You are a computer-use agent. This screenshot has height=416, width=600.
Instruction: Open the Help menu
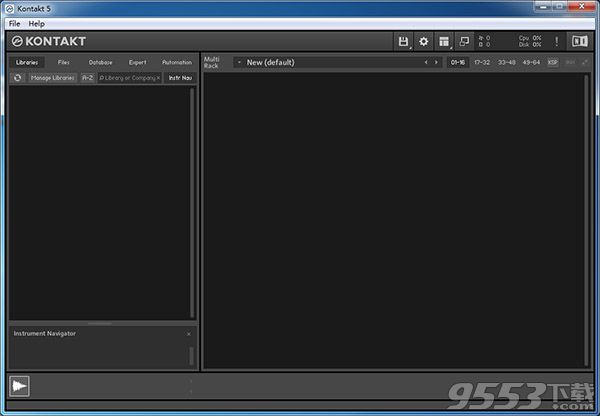tap(37, 24)
